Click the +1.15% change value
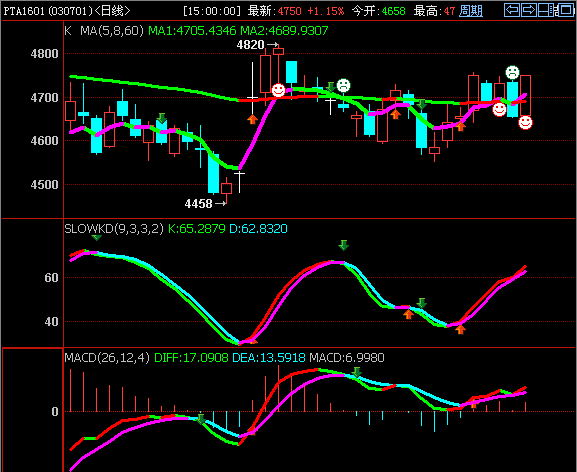The height and width of the screenshot is (472, 577). (x=326, y=11)
